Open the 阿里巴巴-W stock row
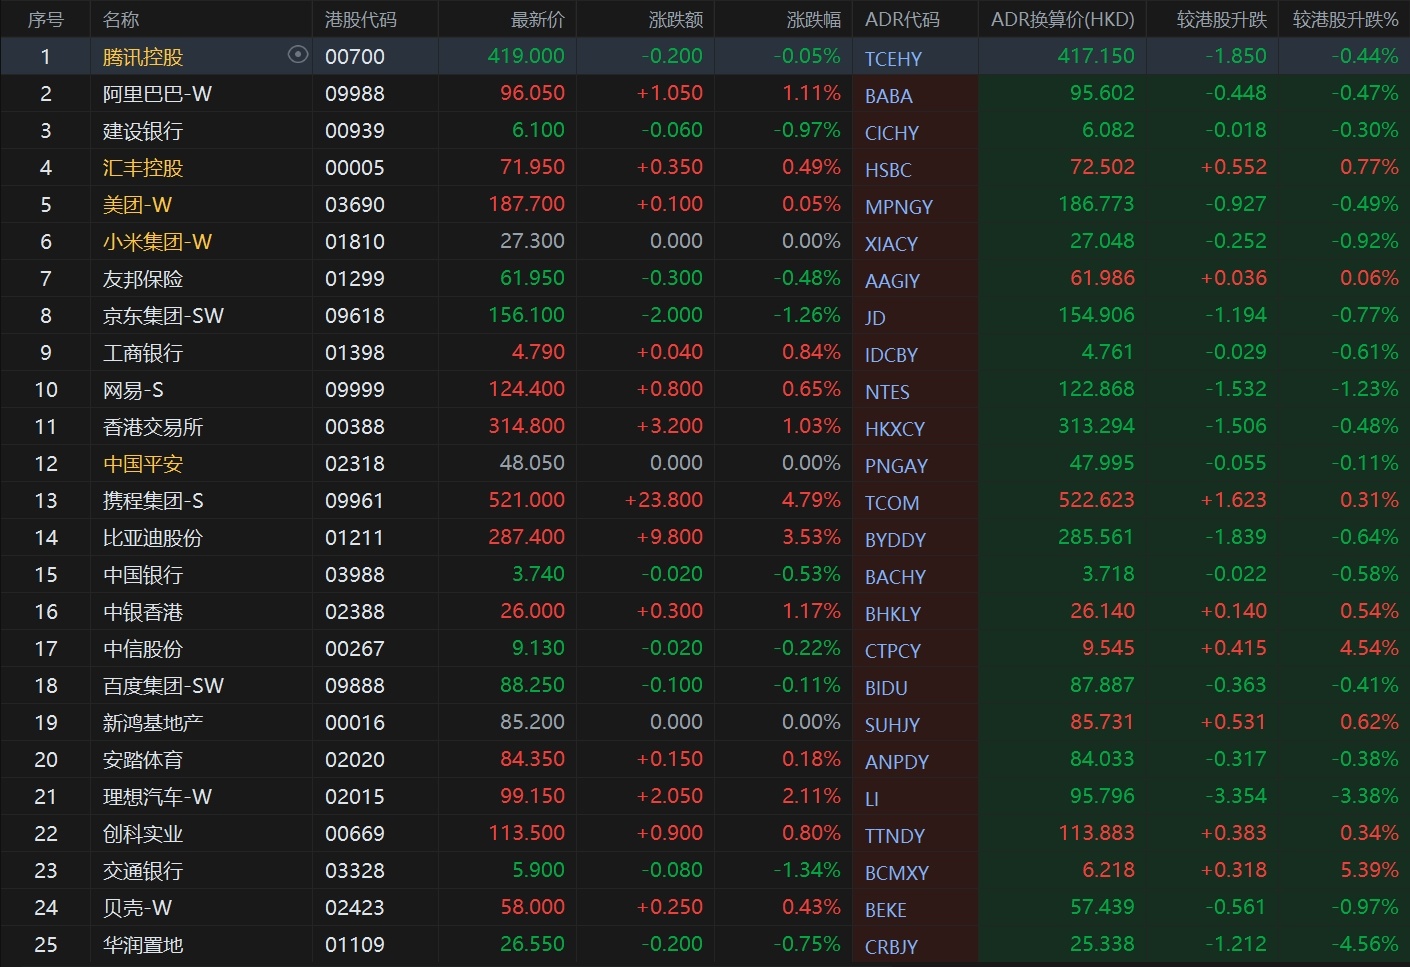This screenshot has height=967, width=1410. click(157, 94)
